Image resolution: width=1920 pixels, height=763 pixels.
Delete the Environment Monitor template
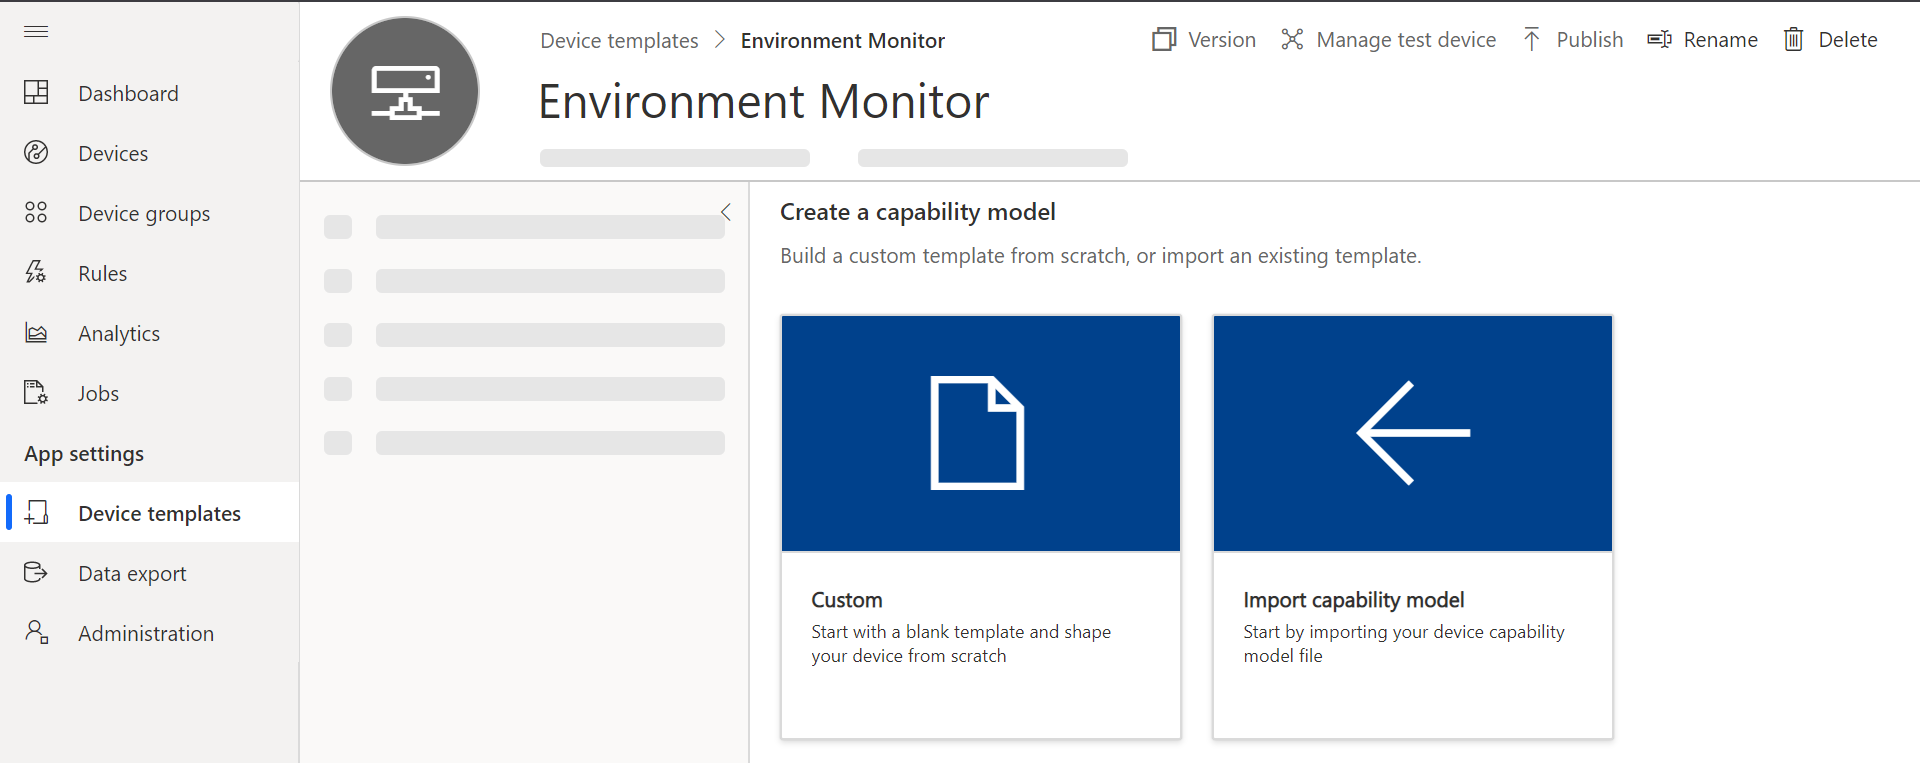pyautogui.click(x=1831, y=40)
